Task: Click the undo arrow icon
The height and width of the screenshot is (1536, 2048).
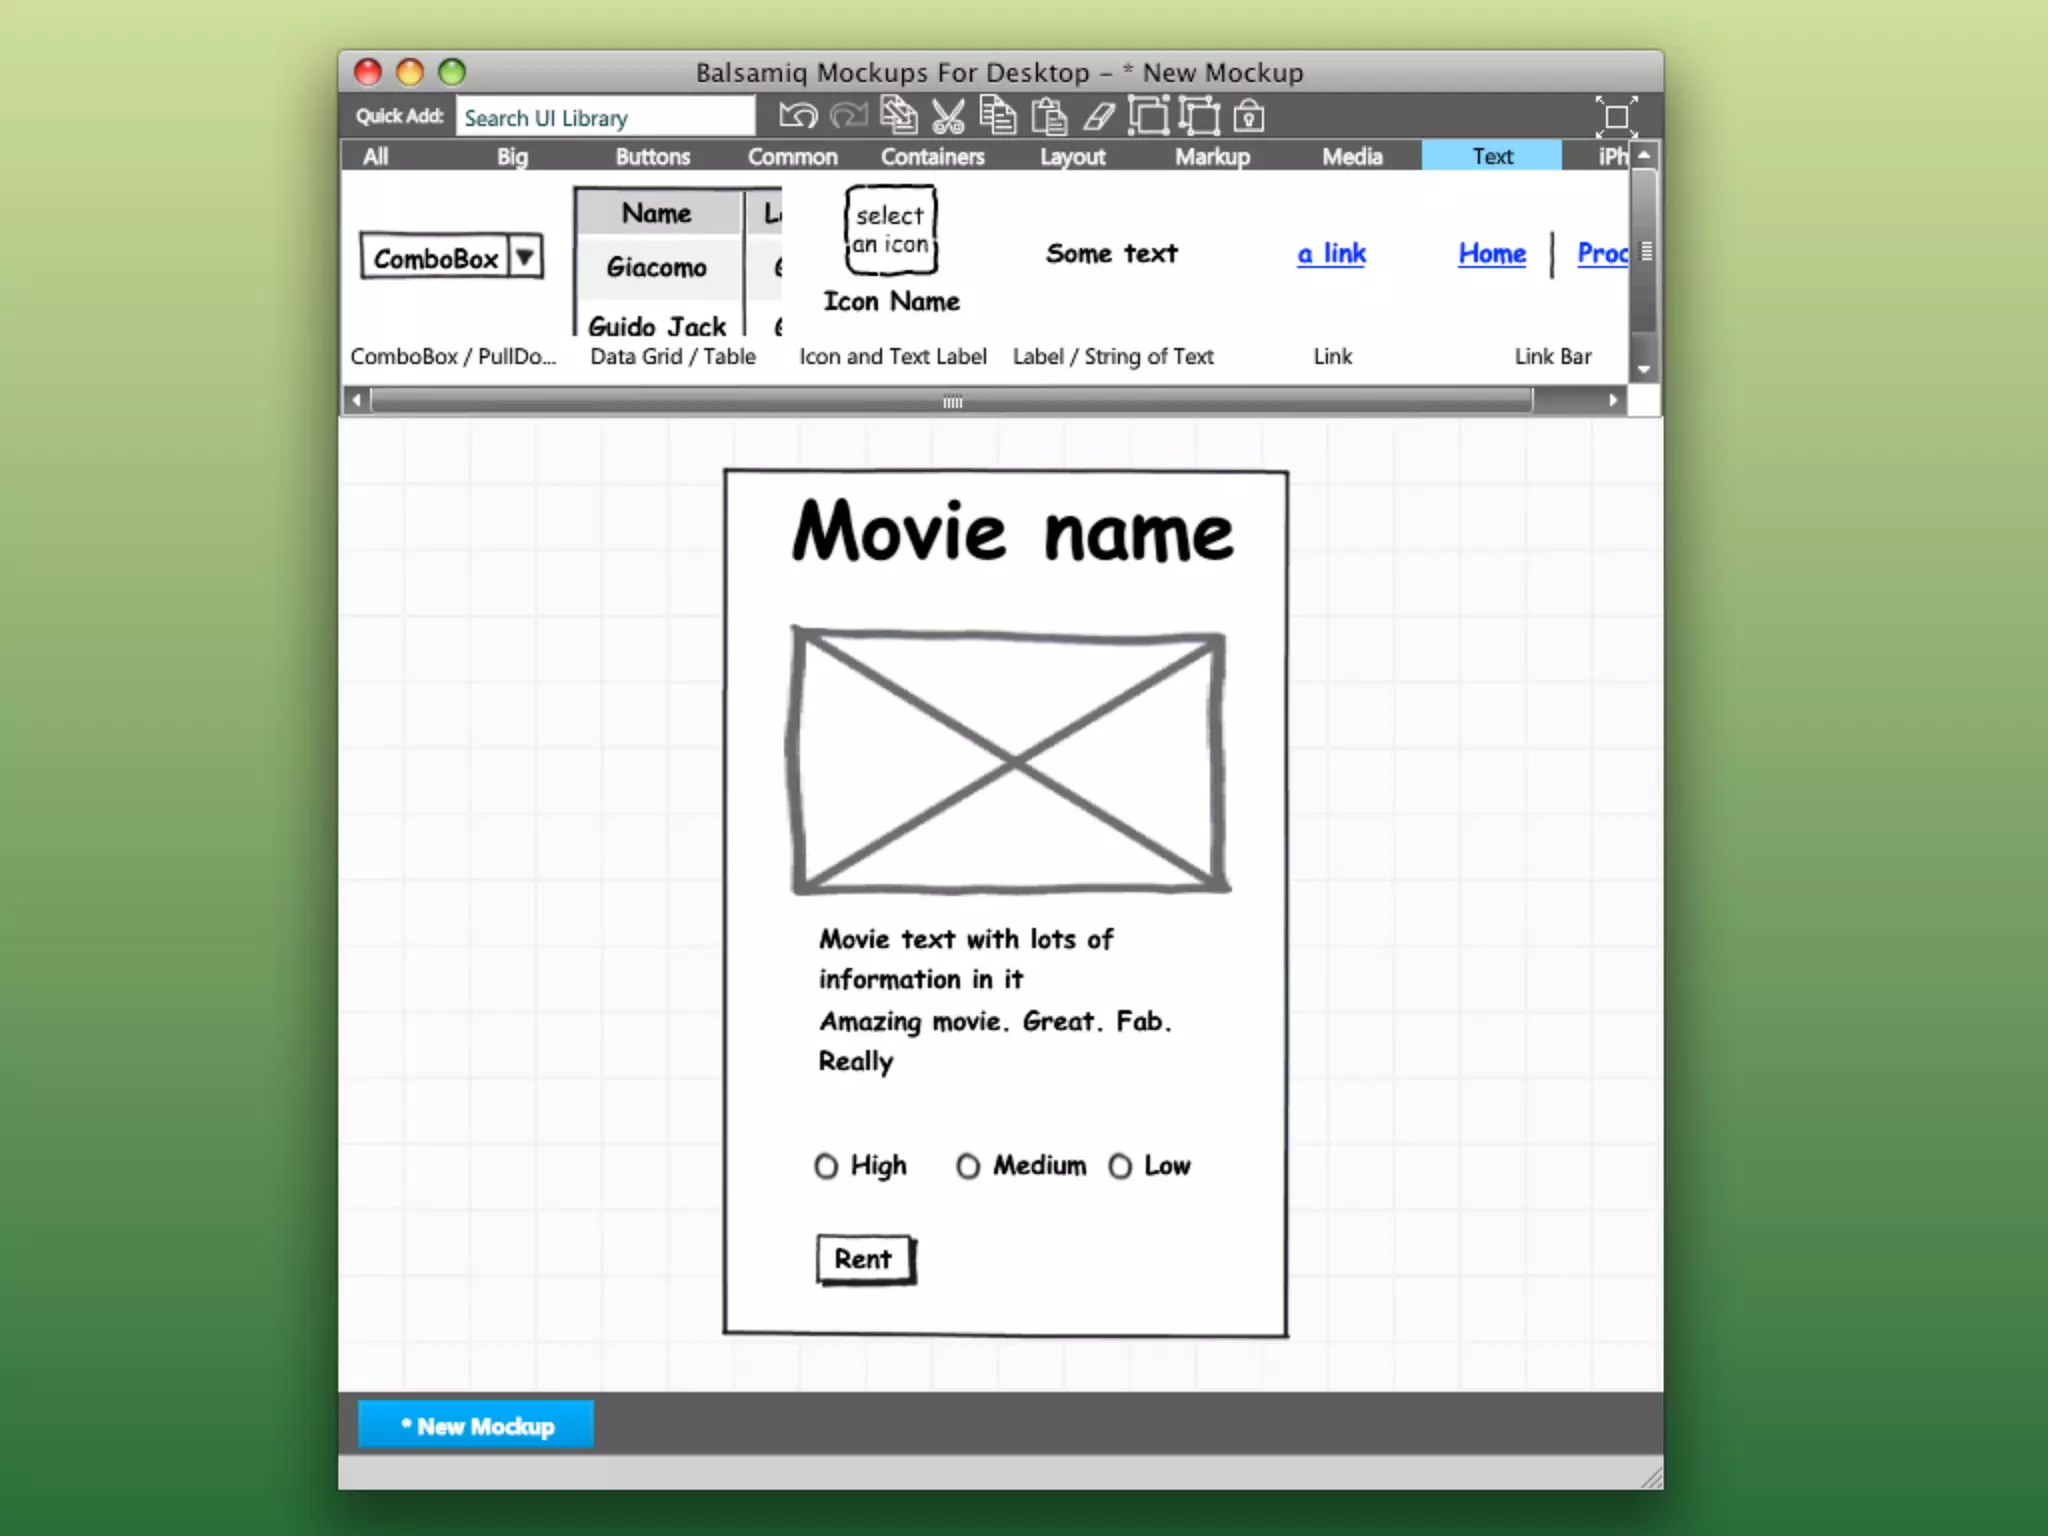Action: pyautogui.click(x=798, y=117)
